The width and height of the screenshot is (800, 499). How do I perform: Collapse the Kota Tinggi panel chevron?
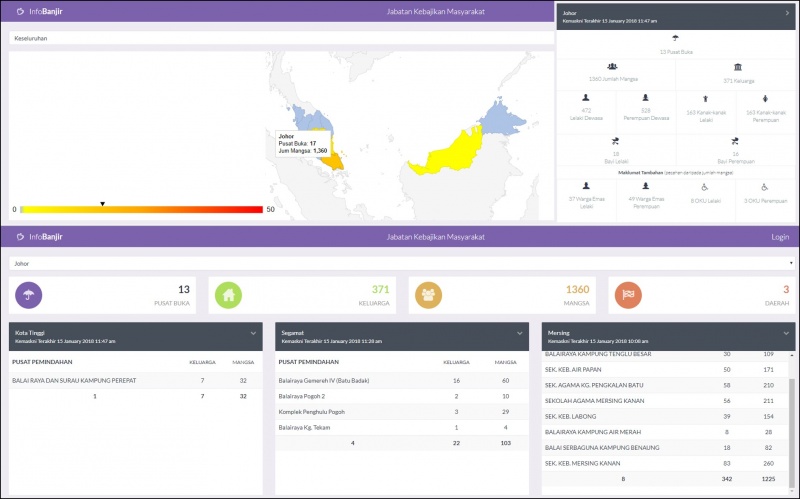tap(253, 333)
